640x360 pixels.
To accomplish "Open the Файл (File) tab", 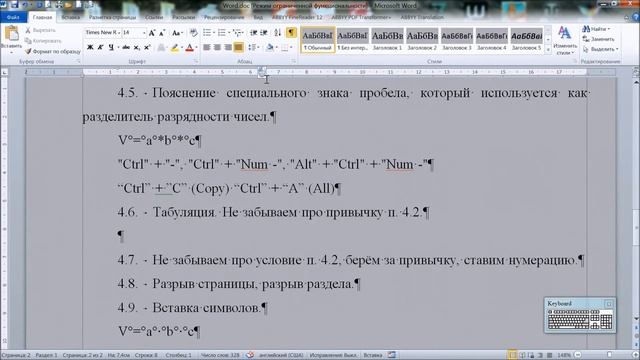I will coord(13,18).
